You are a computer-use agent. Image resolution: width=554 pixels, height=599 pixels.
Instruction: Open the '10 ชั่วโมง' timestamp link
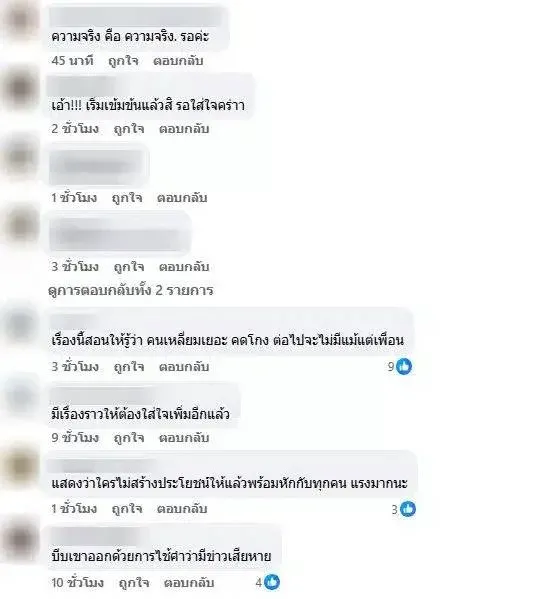point(77,583)
